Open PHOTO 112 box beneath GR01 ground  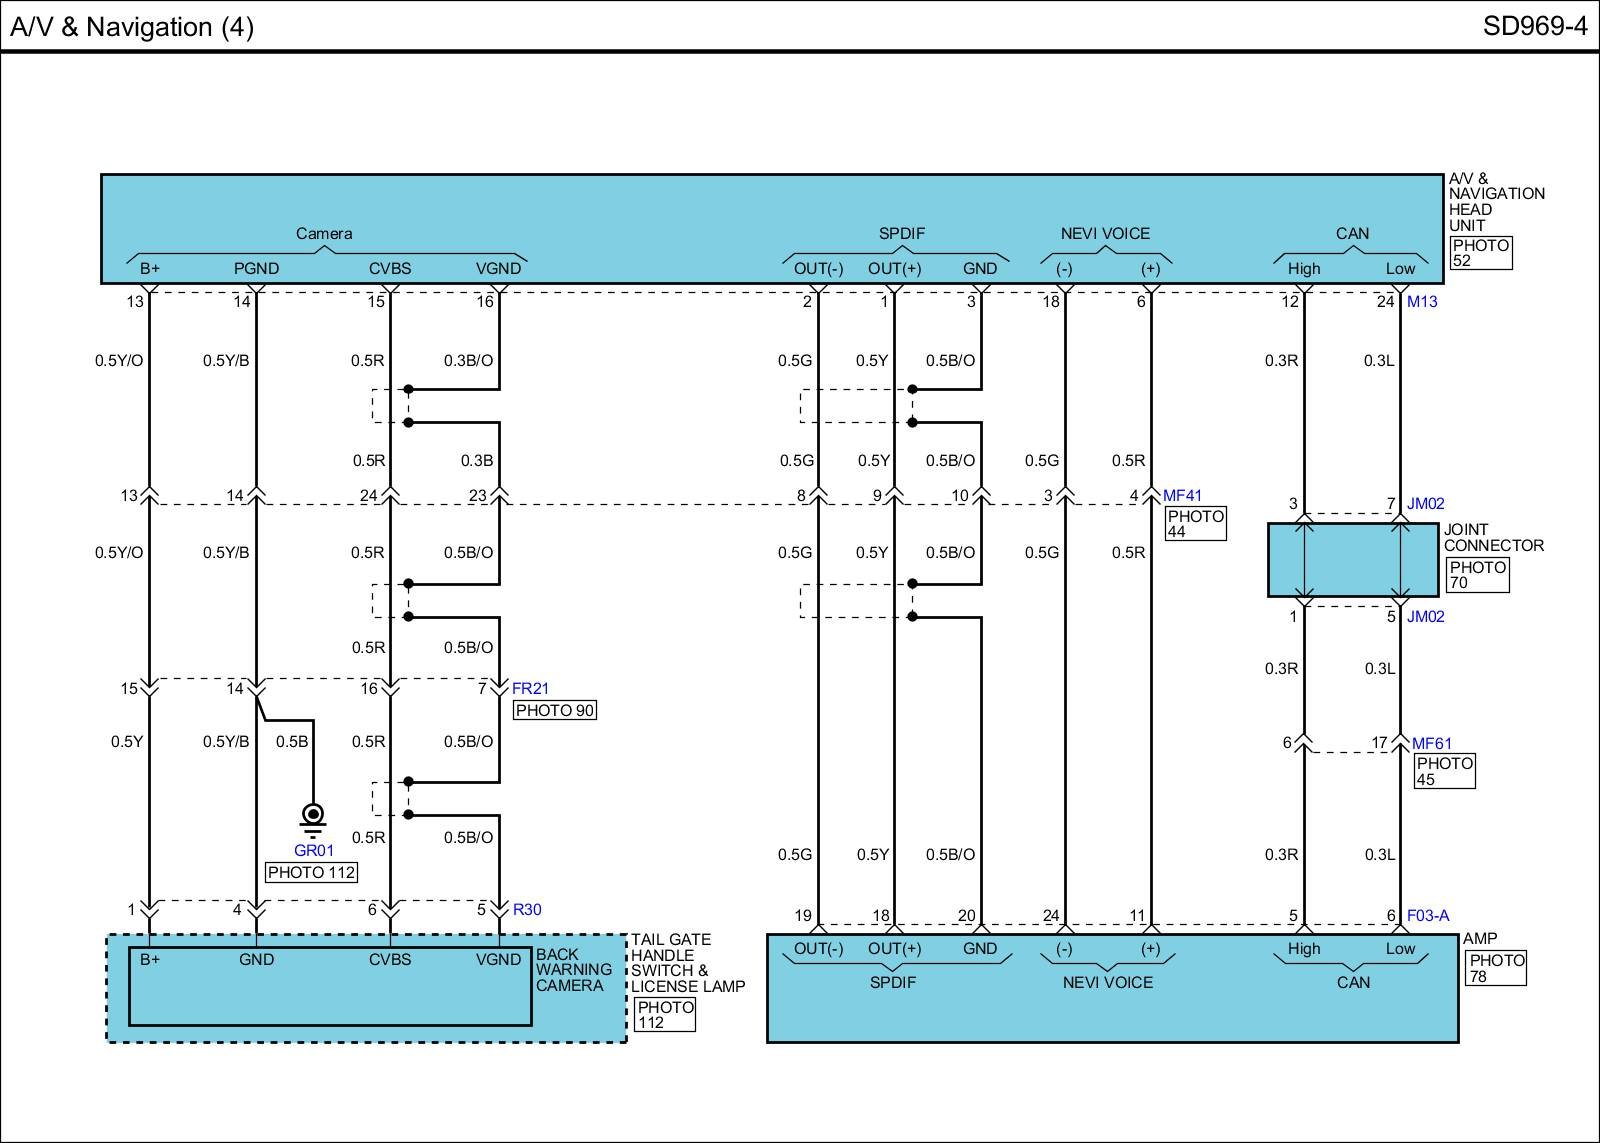311,872
